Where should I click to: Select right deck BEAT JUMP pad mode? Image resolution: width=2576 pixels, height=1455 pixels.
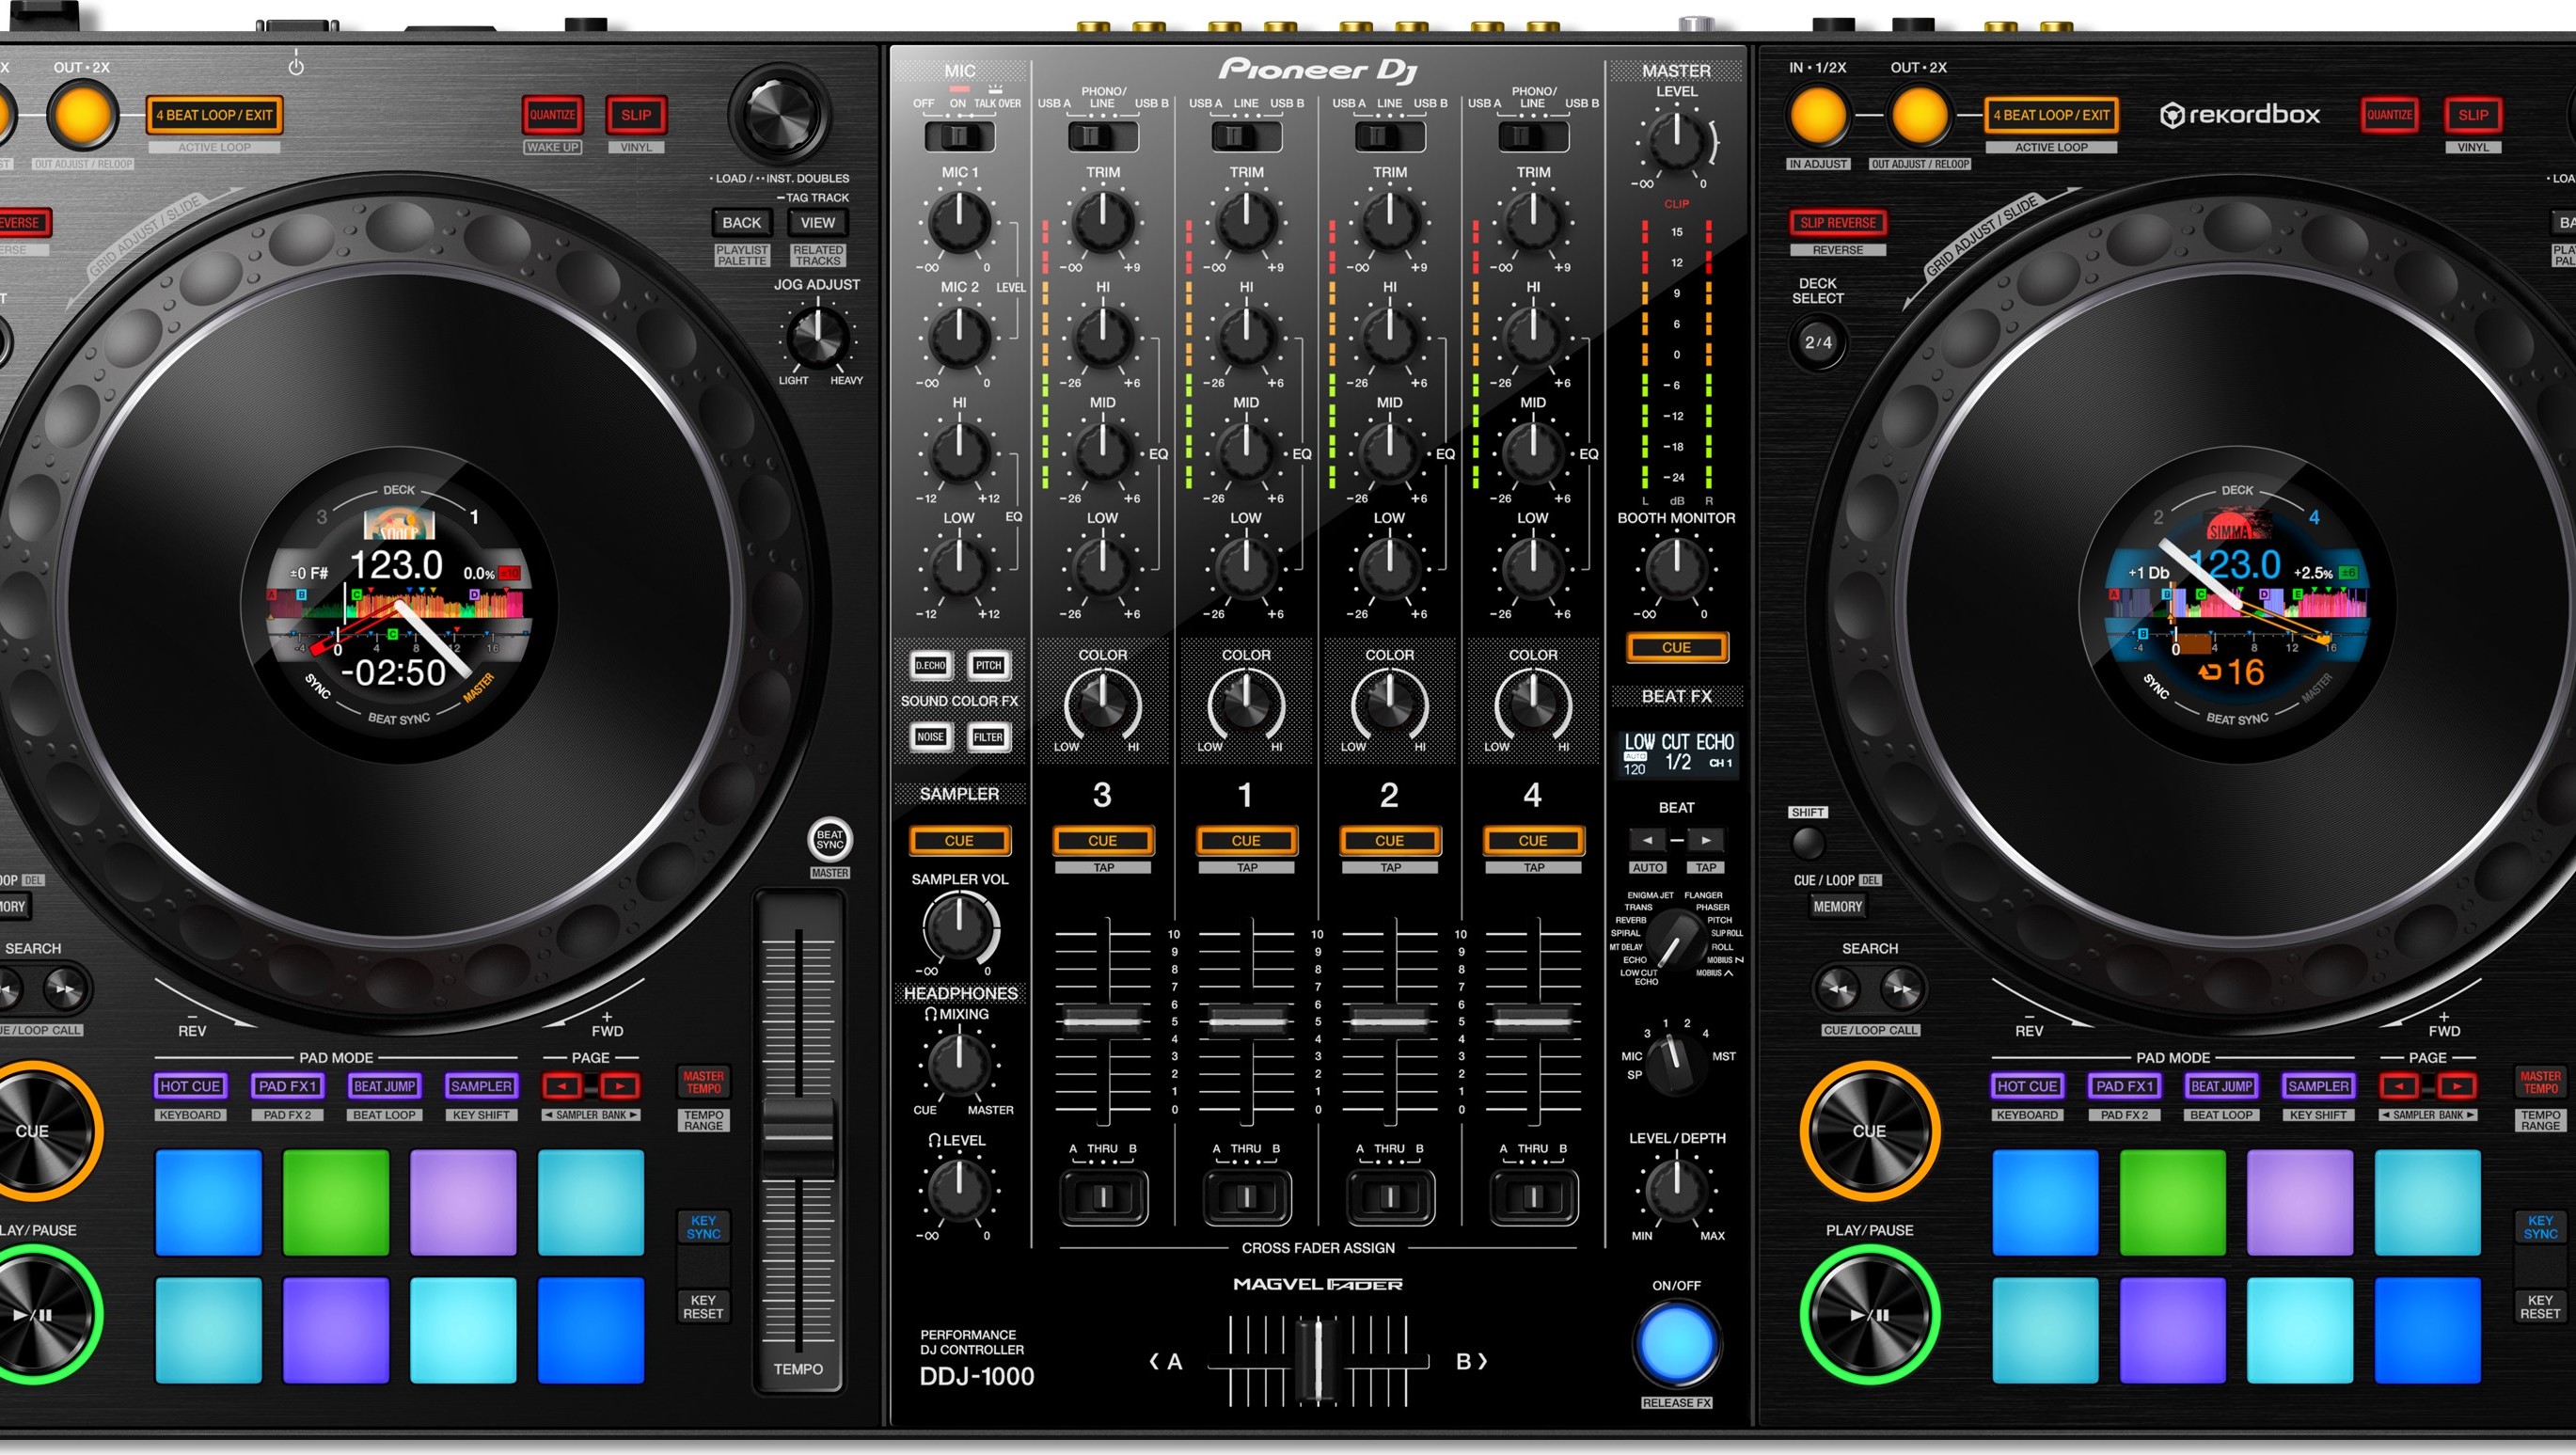[x=2221, y=1086]
